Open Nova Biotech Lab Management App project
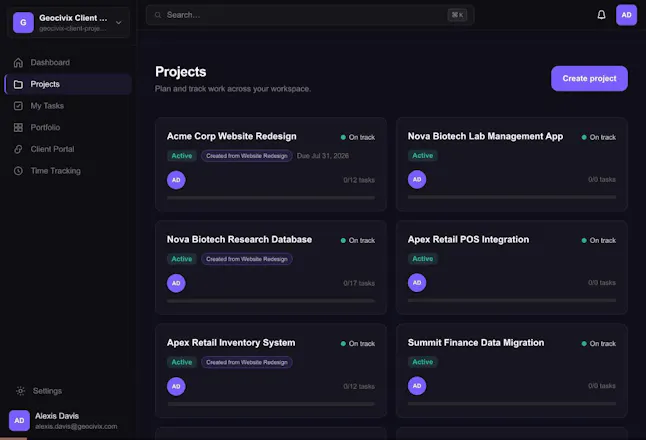This screenshot has height=440, width=646. tap(485, 136)
